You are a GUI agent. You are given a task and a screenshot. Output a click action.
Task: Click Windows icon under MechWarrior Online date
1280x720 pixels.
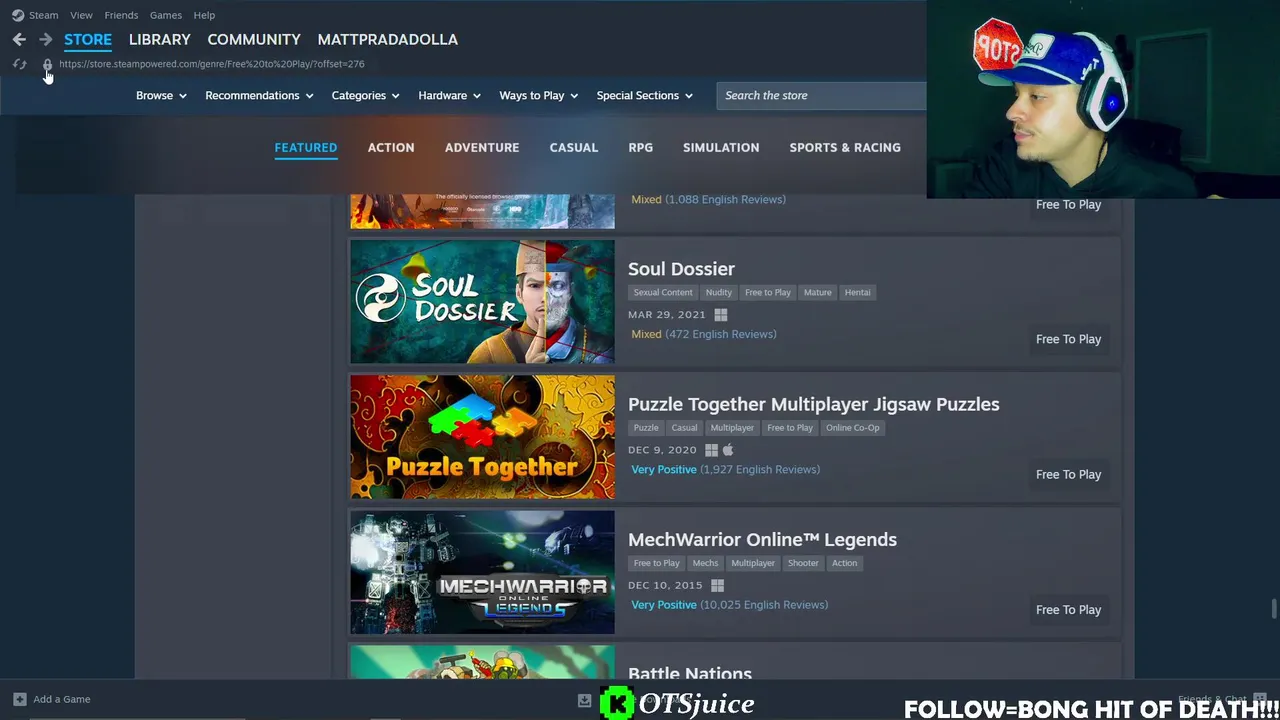click(717, 585)
